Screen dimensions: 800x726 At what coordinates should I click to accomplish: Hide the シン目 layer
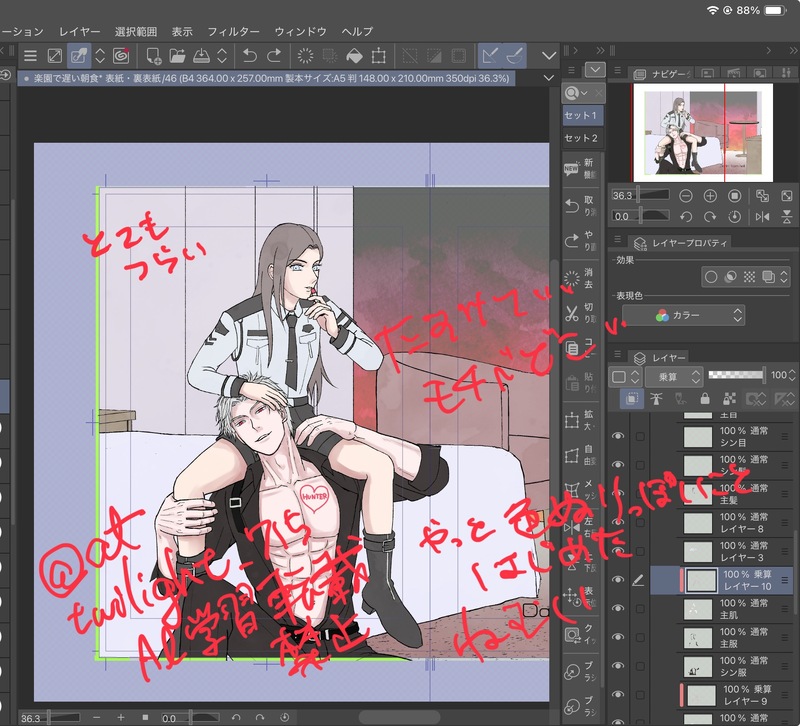[x=618, y=436]
